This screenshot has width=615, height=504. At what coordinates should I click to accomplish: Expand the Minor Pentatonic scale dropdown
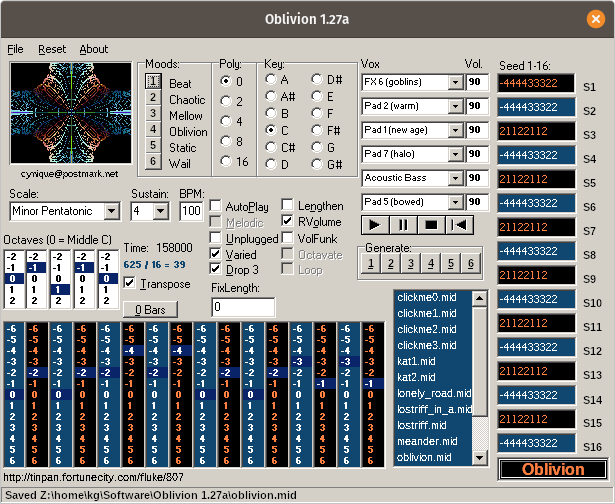click(x=112, y=211)
